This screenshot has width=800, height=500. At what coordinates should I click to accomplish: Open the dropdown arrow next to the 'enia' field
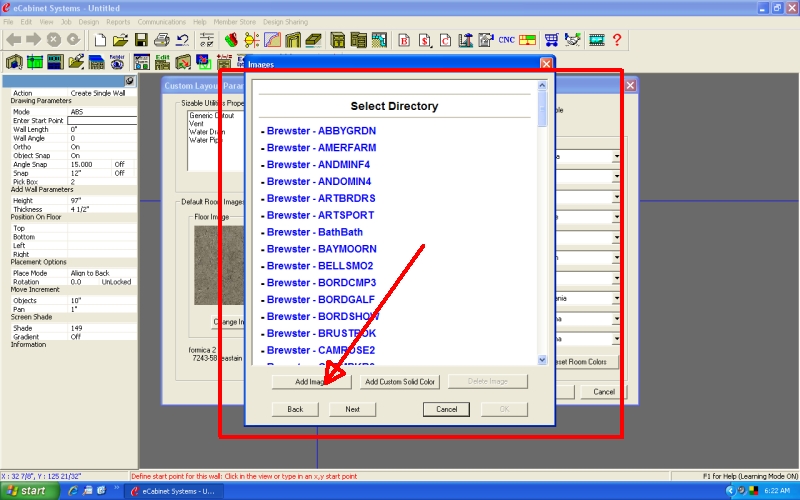[x=616, y=298]
